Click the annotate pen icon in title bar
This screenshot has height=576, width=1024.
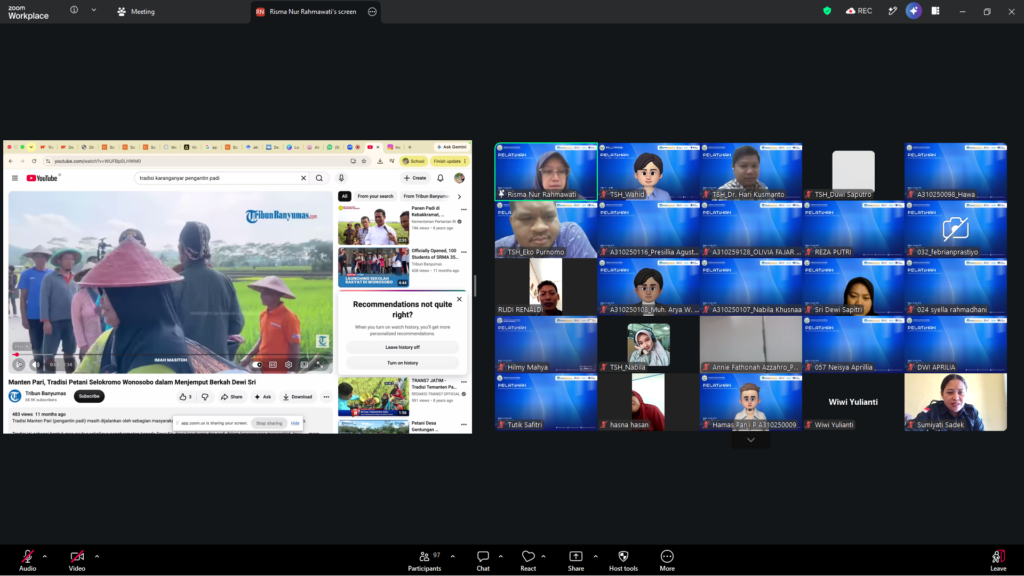point(892,11)
